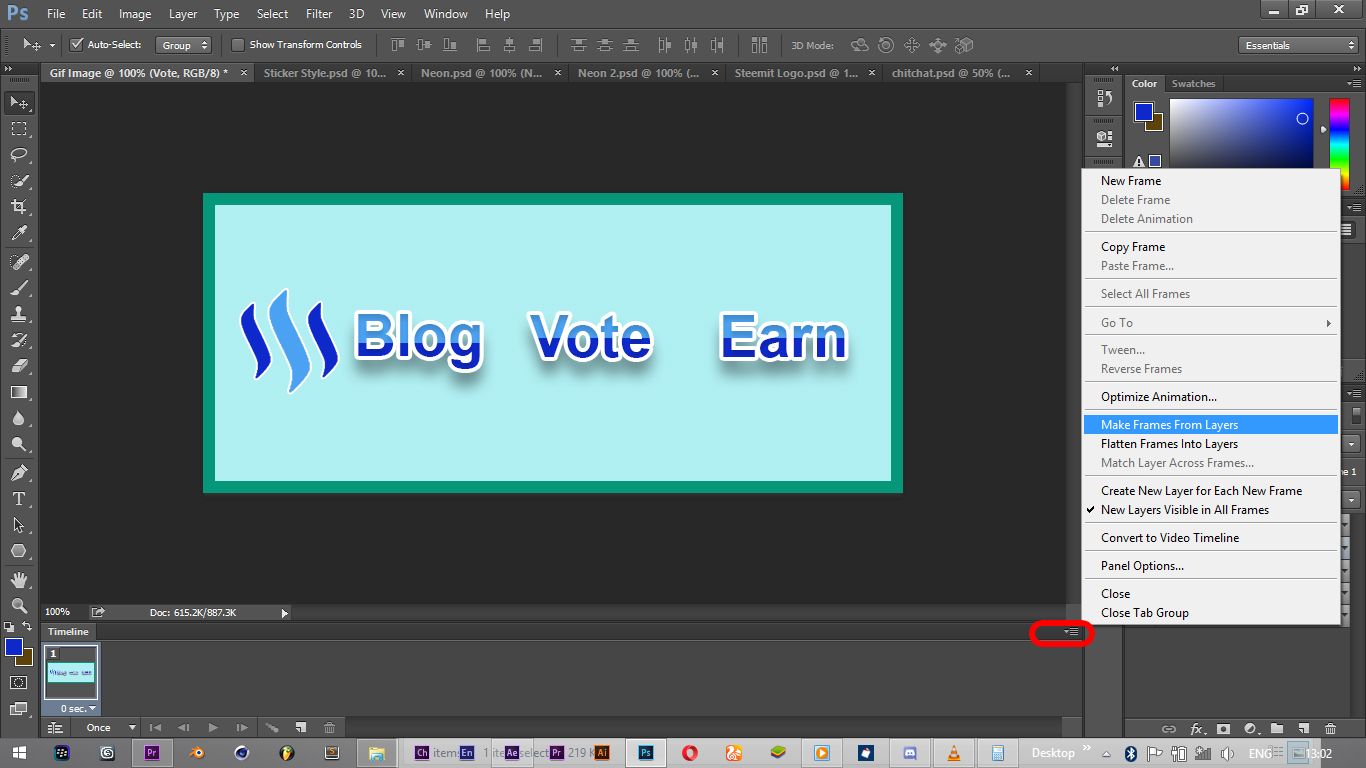Open the Layer menu
Image resolution: width=1366 pixels, height=768 pixels.
coord(183,14)
